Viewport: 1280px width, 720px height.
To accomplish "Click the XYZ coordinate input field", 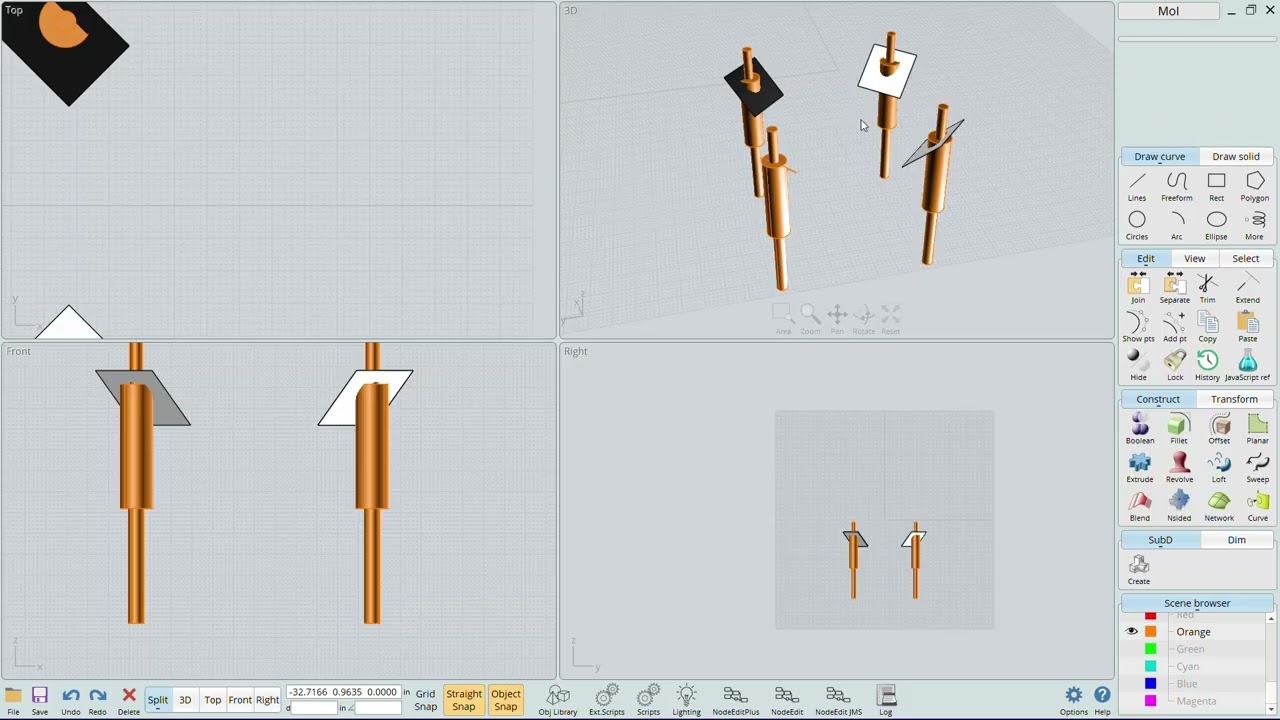I will click(343, 692).
